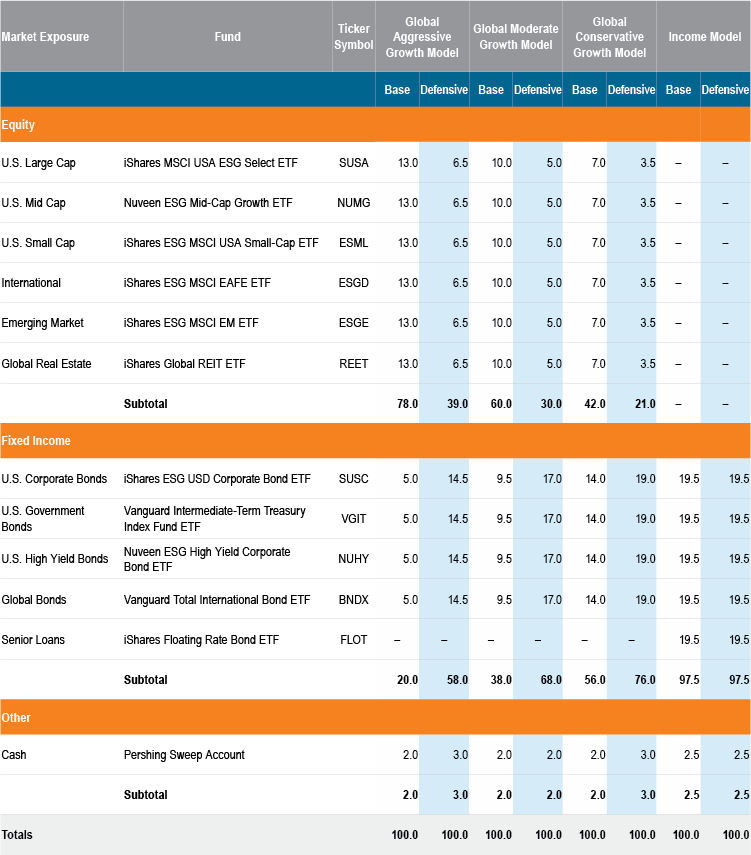Image resolution: width=751 pixels, height=855 pixels.
Task: Select the Cash row label
Action: (x=14, y=755)
